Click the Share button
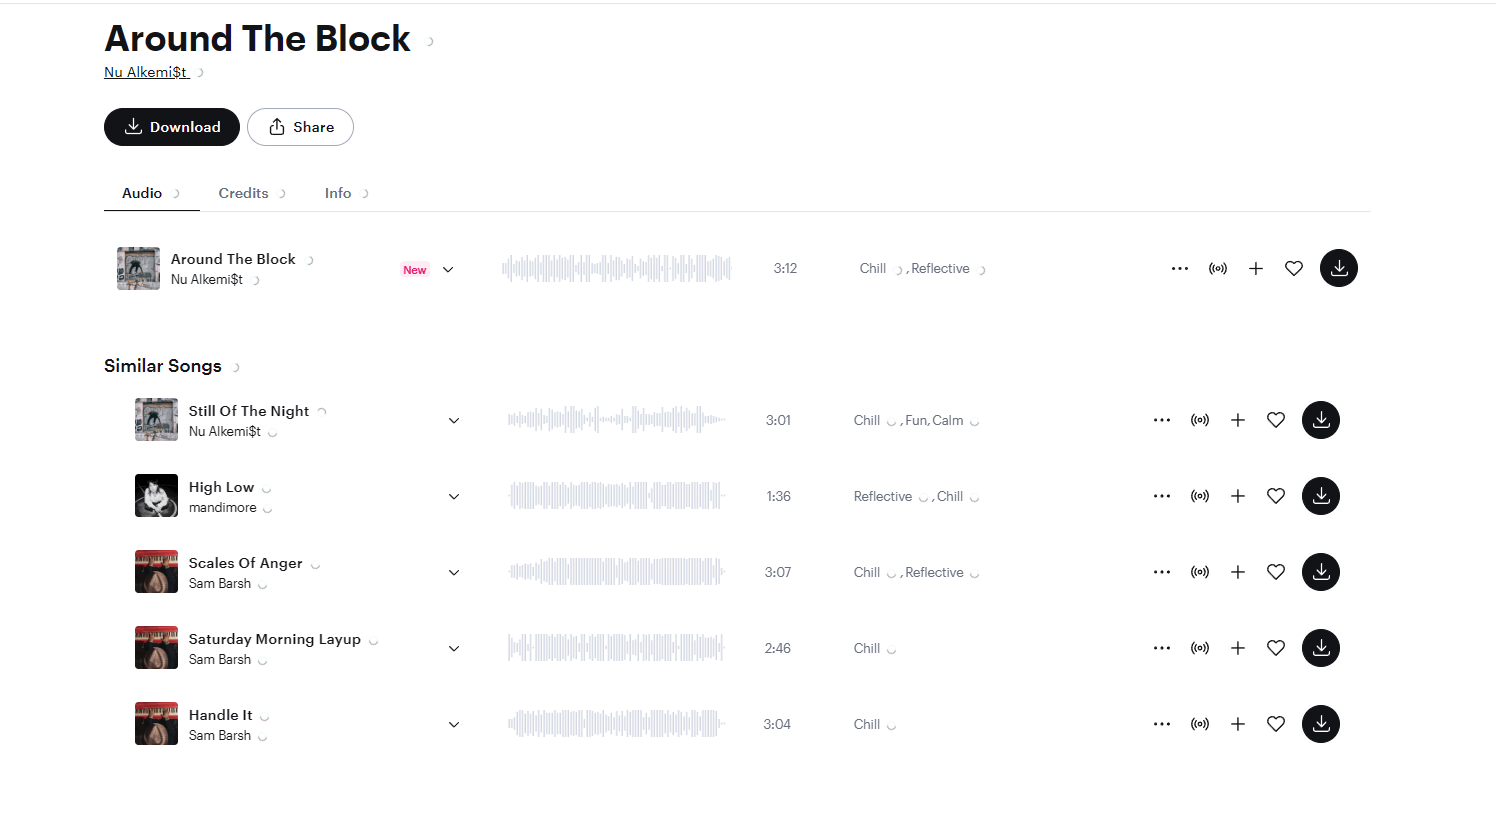This screenshot has width=1496, height=817. (300, 127)
